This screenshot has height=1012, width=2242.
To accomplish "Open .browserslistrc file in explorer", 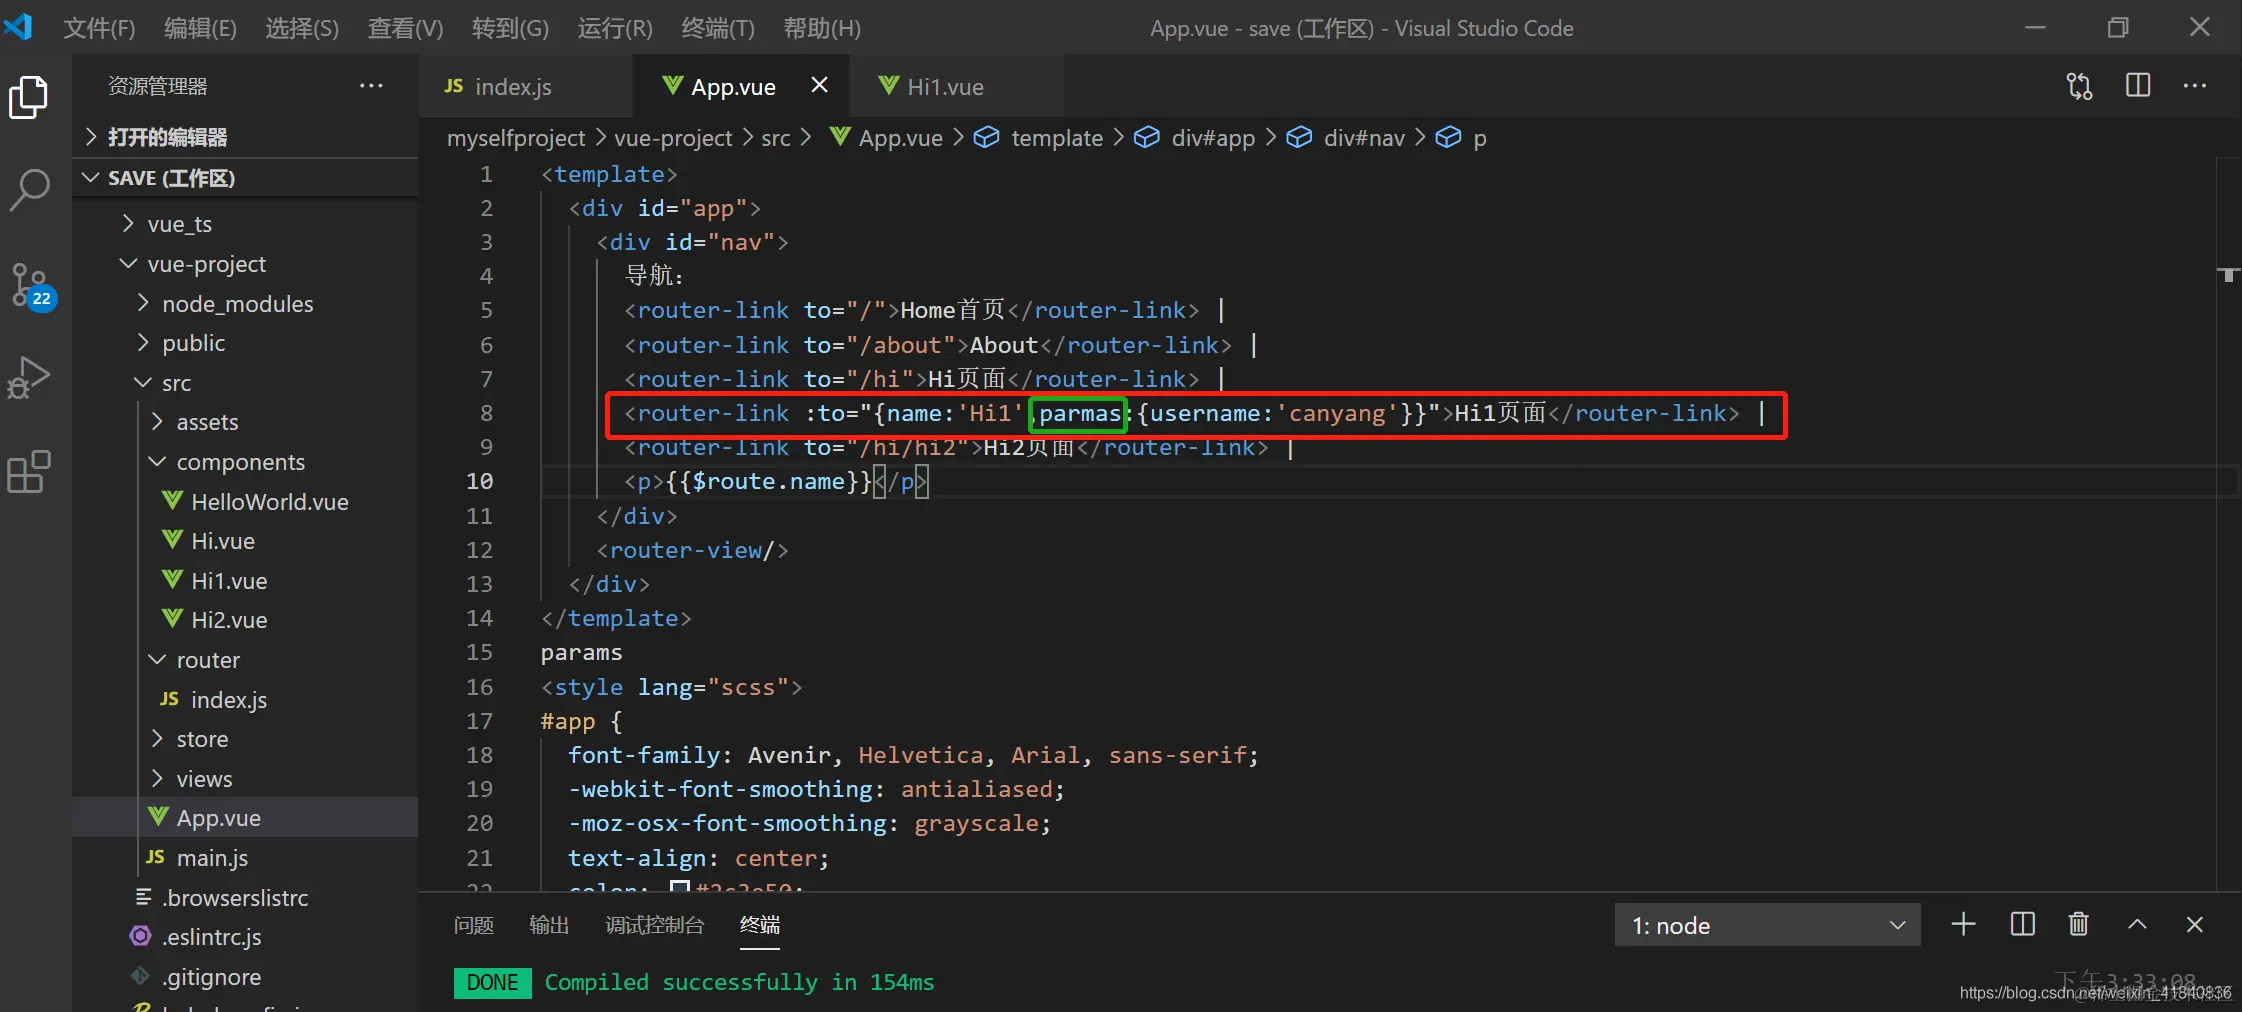I will point(235,898).
